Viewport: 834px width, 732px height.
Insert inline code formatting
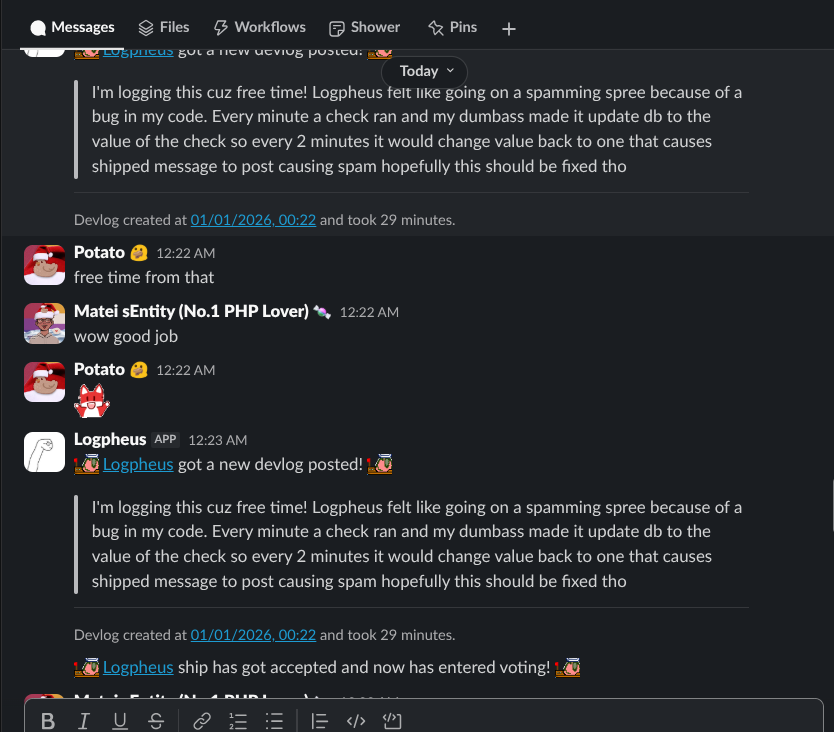355,721
